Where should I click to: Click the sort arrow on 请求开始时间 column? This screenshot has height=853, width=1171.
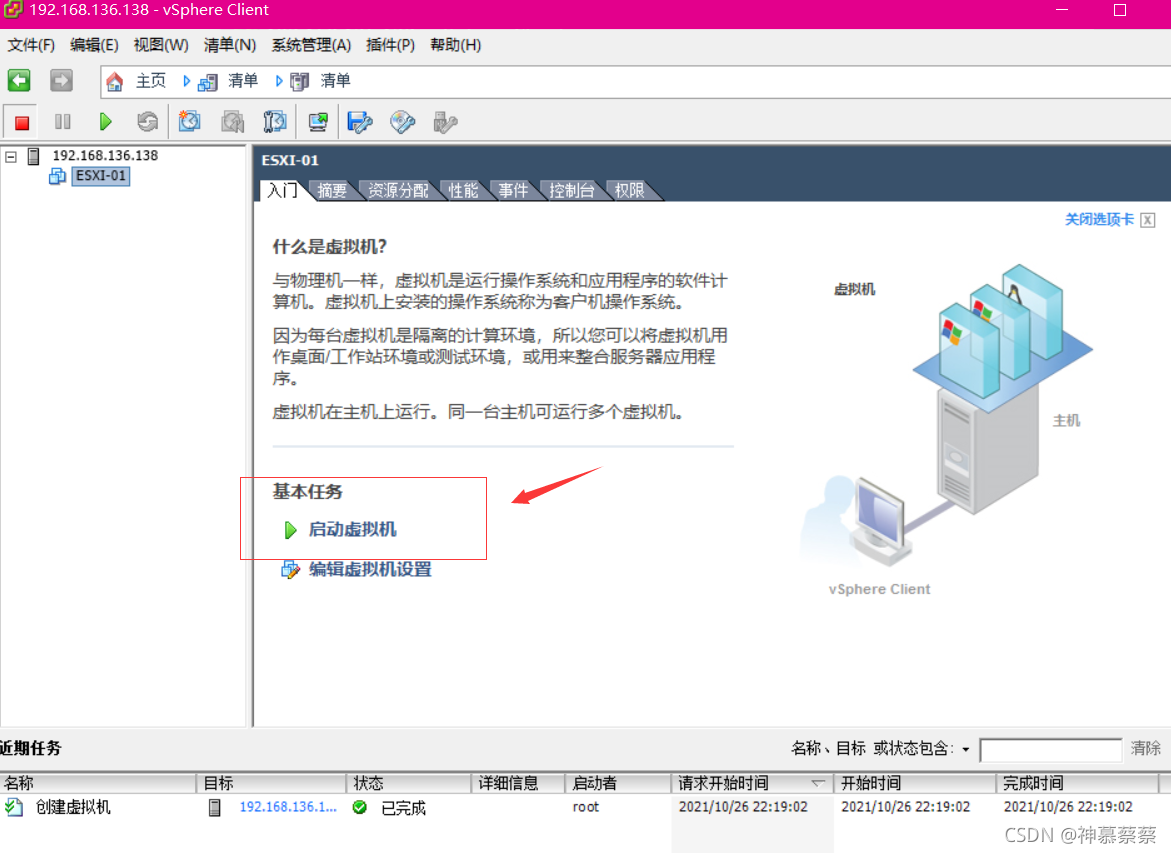point(818,784)
